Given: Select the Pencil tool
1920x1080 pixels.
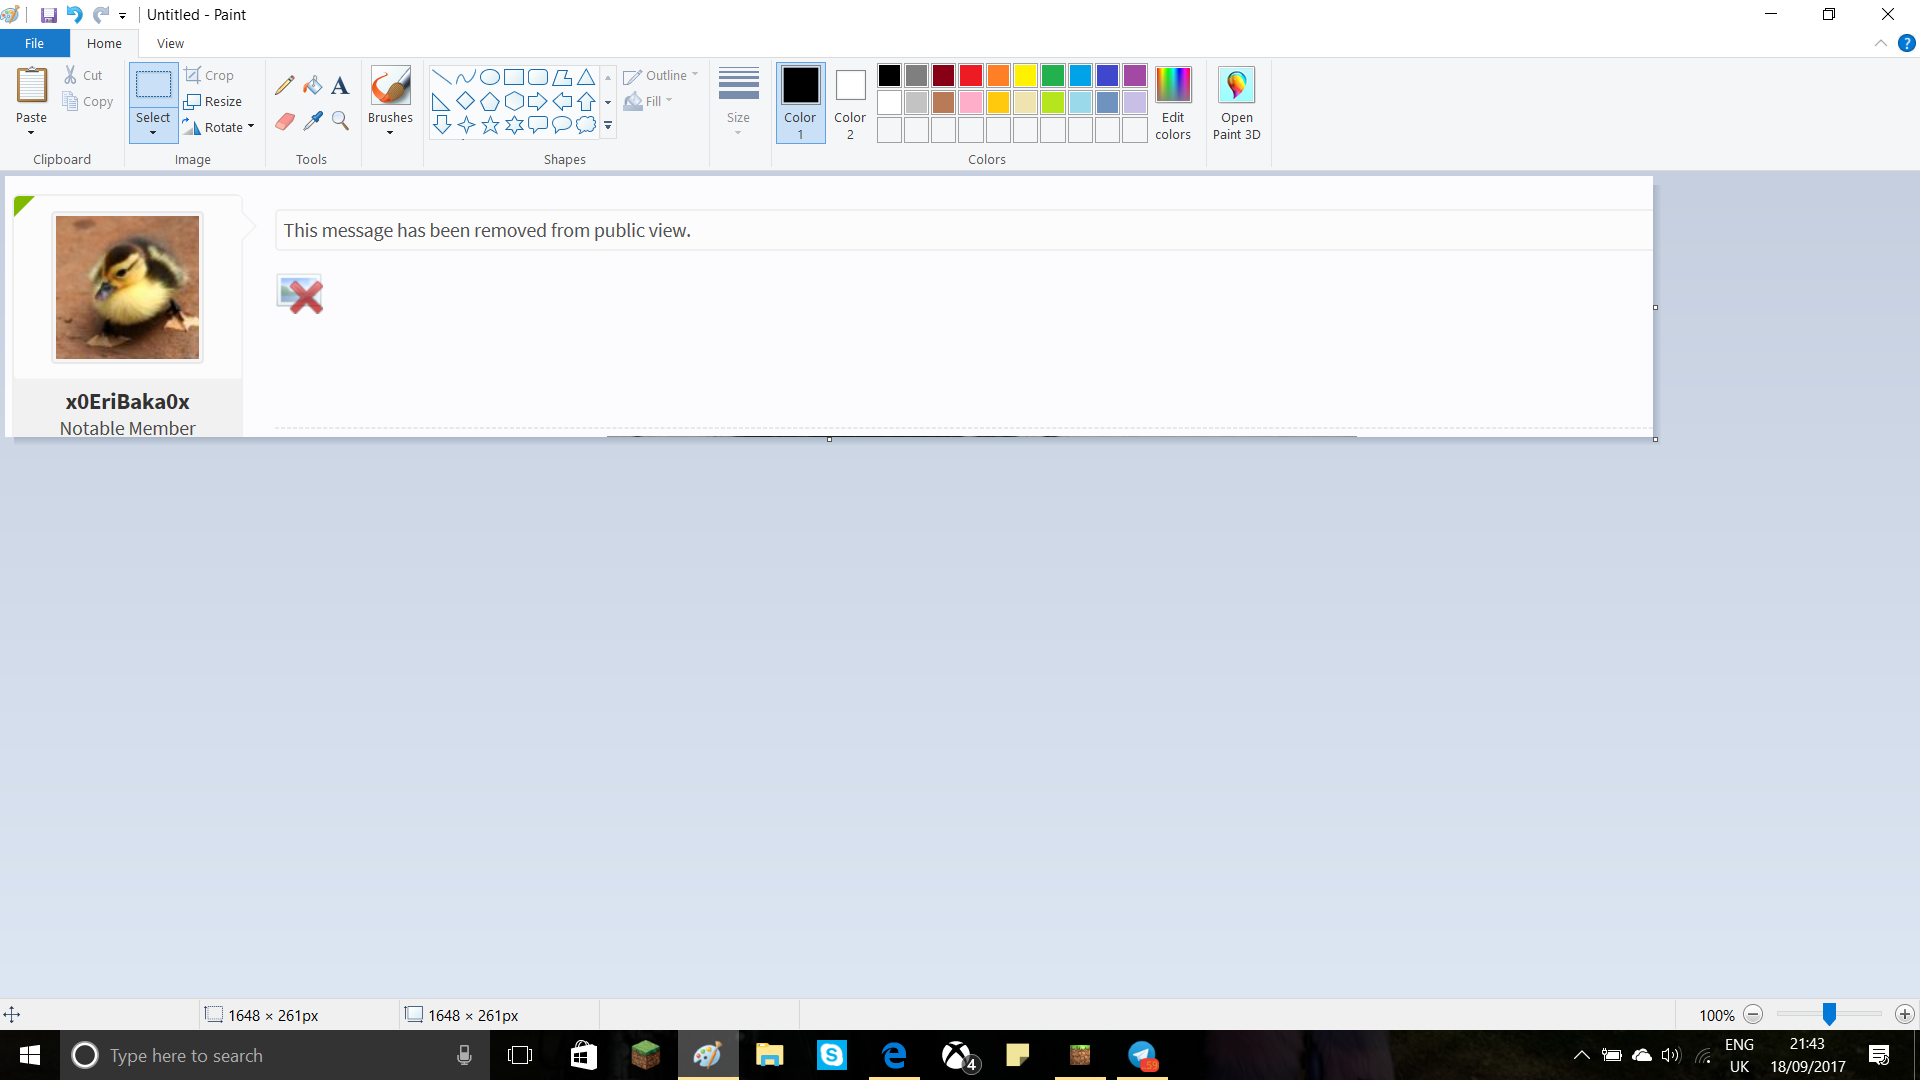Looking at the screenshot, I should [x=285, y=86].
